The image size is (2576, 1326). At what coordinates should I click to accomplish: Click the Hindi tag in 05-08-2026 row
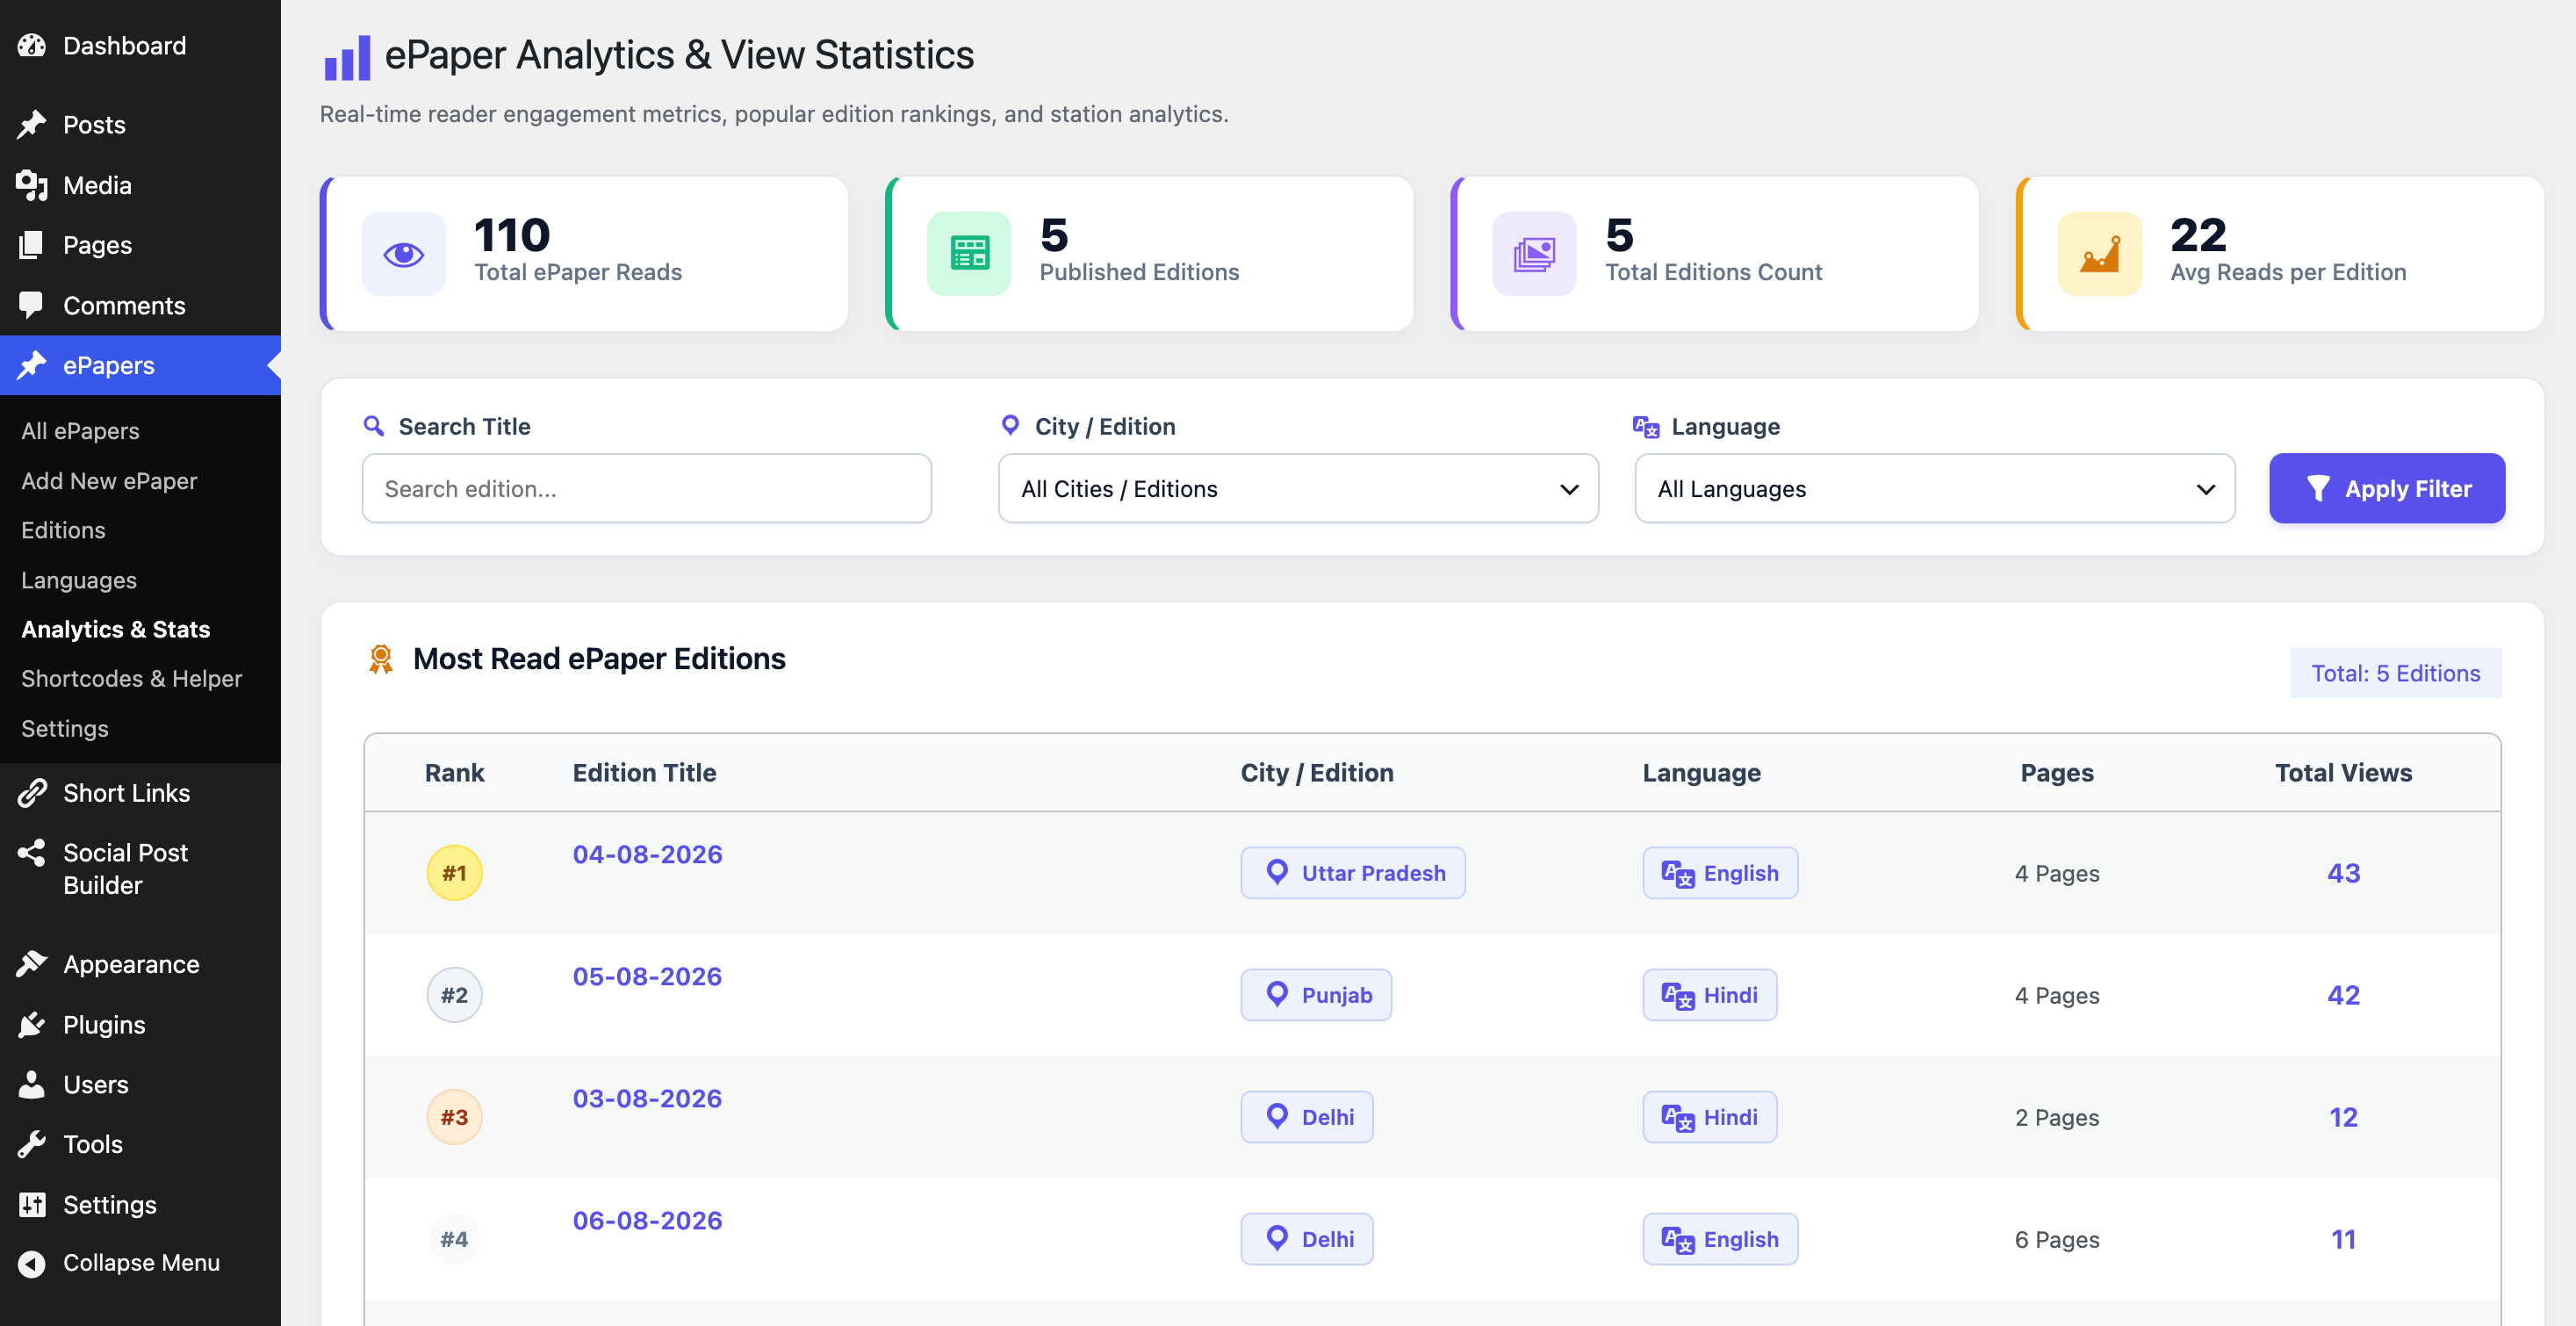(1710, 995)
